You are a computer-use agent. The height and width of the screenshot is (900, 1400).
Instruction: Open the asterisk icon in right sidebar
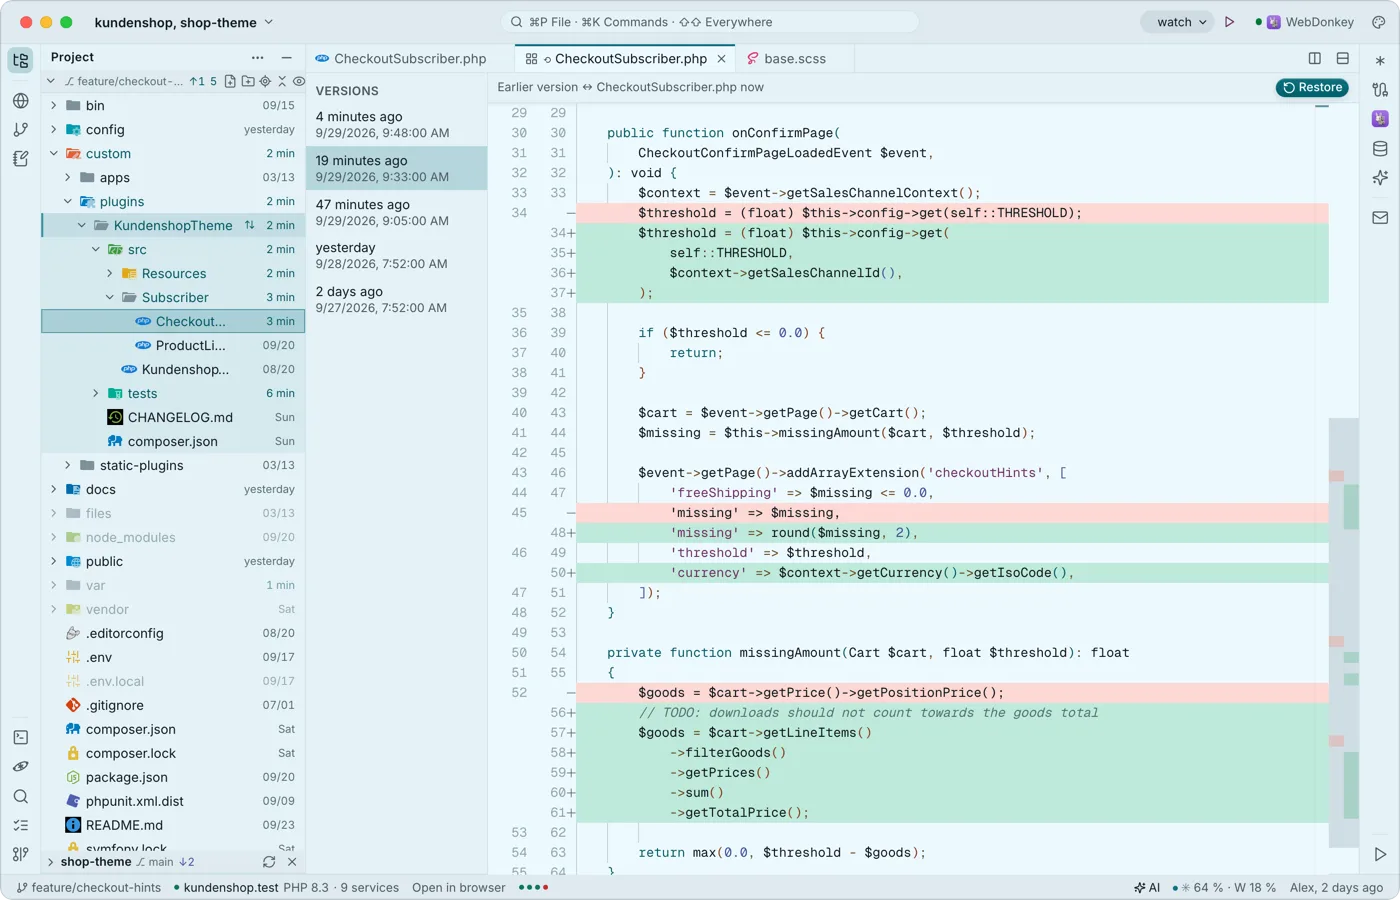pos(1380,60)
